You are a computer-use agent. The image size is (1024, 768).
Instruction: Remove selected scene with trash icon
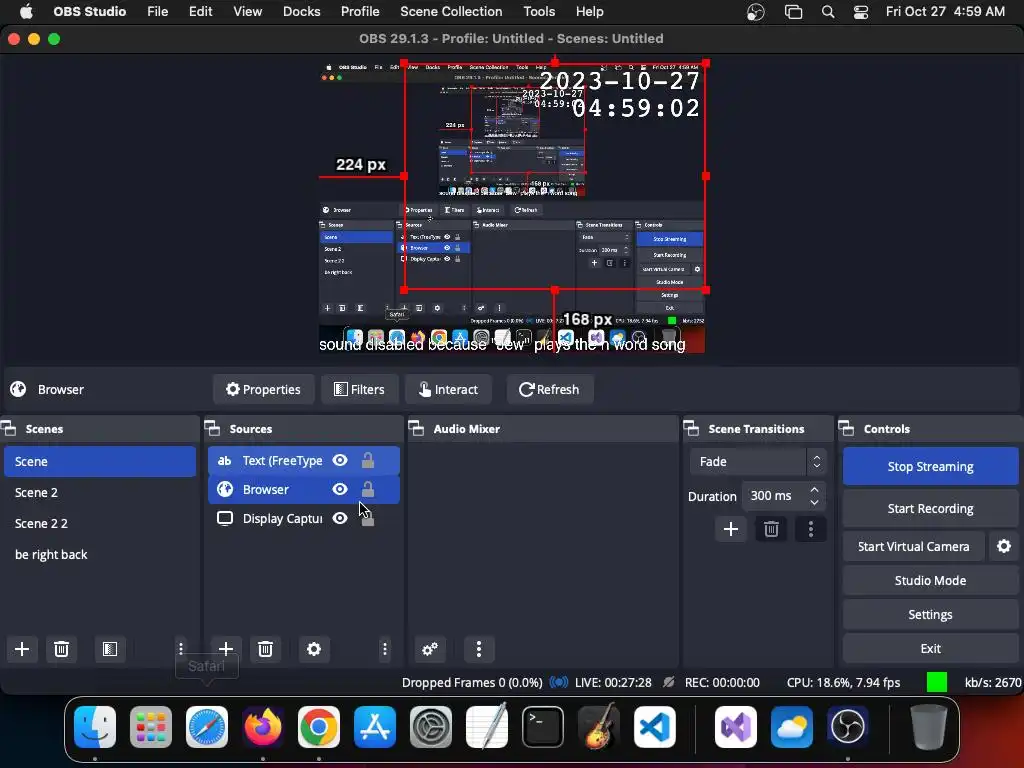point(61,649)
